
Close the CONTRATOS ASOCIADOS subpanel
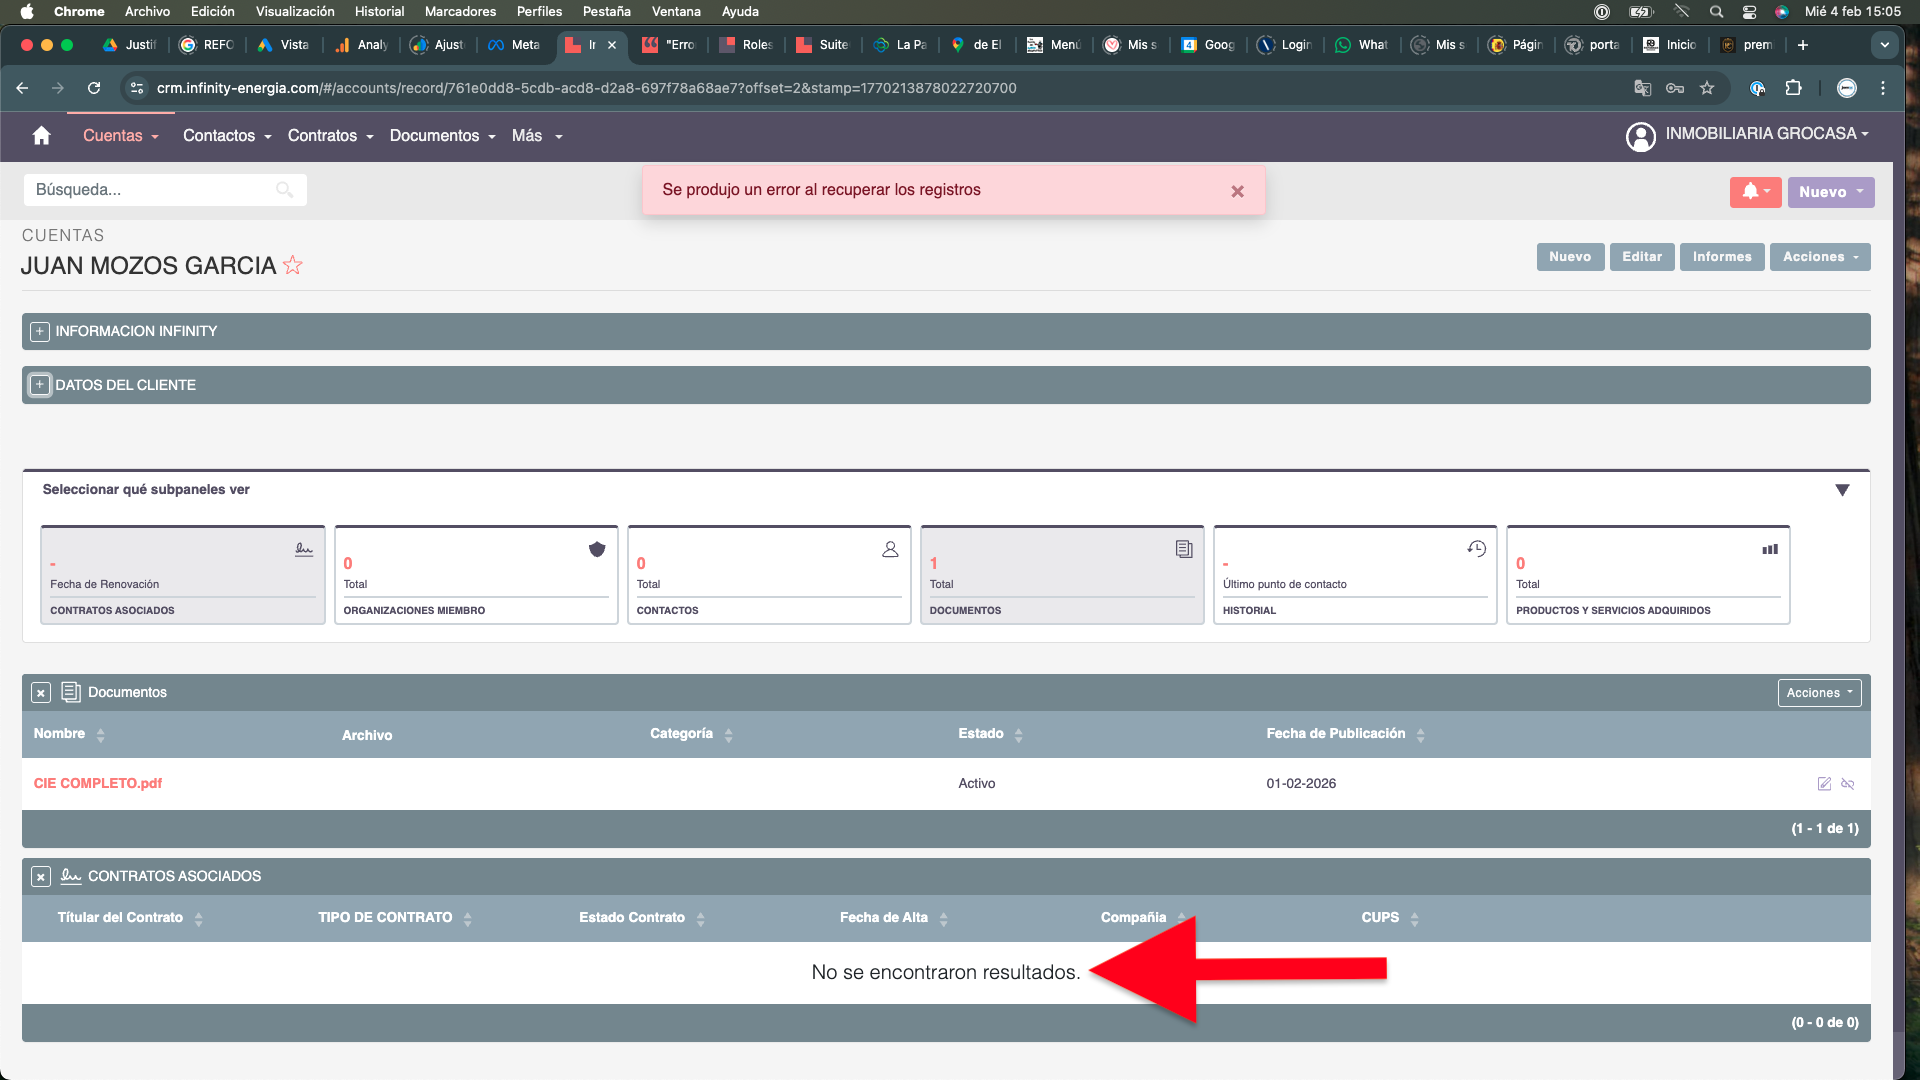pyautogui.click(x=41, y=877)
